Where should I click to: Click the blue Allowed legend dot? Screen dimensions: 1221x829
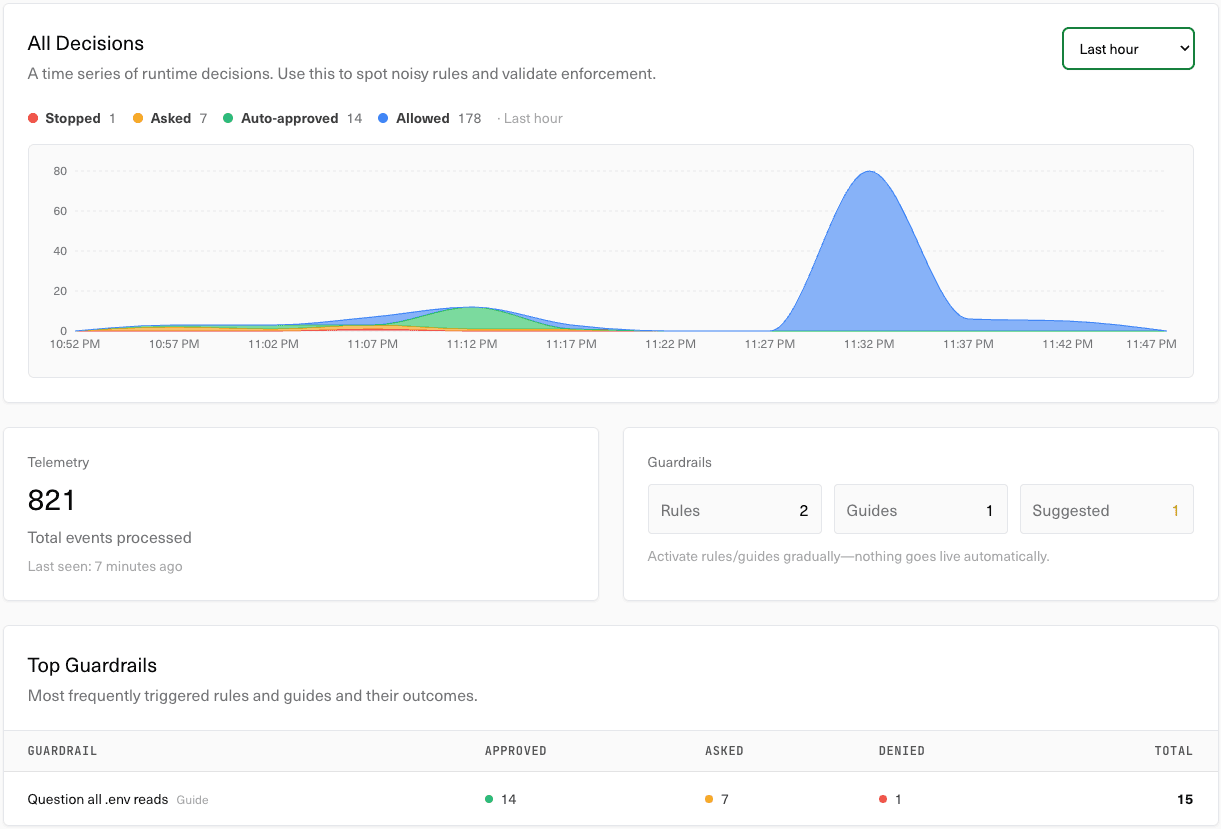[x=383, y=118]
